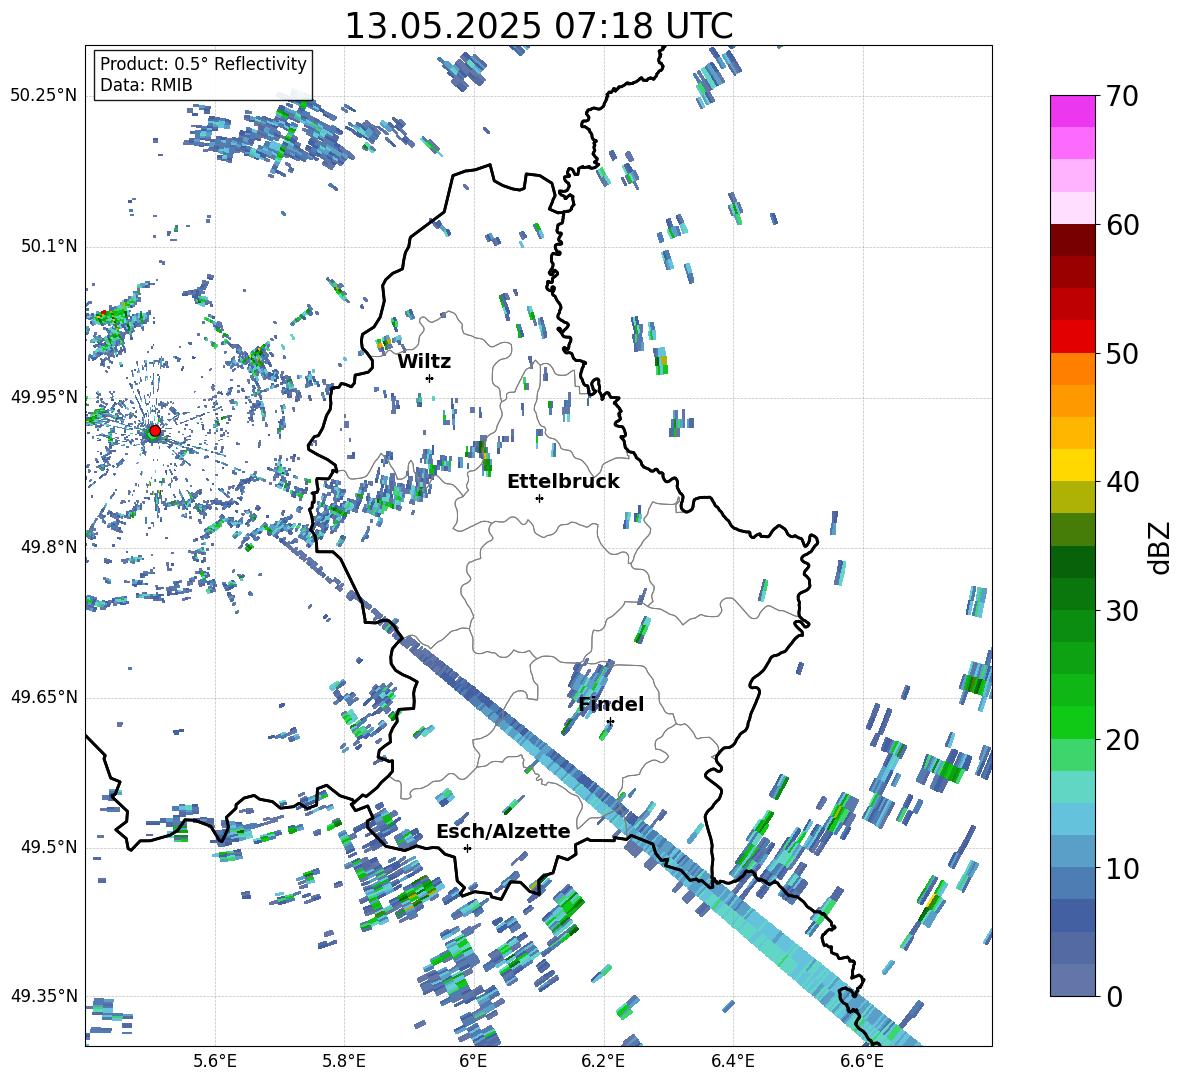Click the cross marker below Esch/Alzette
The height and width of the screenshot is (1081, 1184).
pos(467,848)
